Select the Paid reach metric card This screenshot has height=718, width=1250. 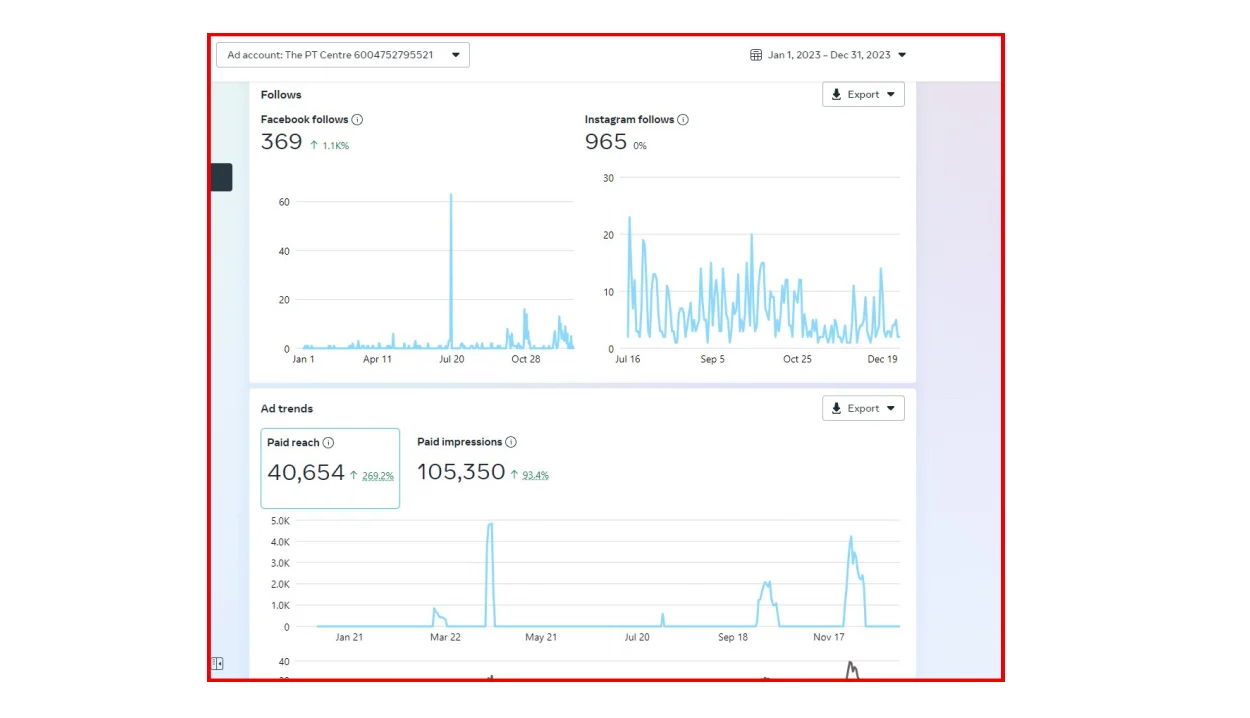point(330,468)
